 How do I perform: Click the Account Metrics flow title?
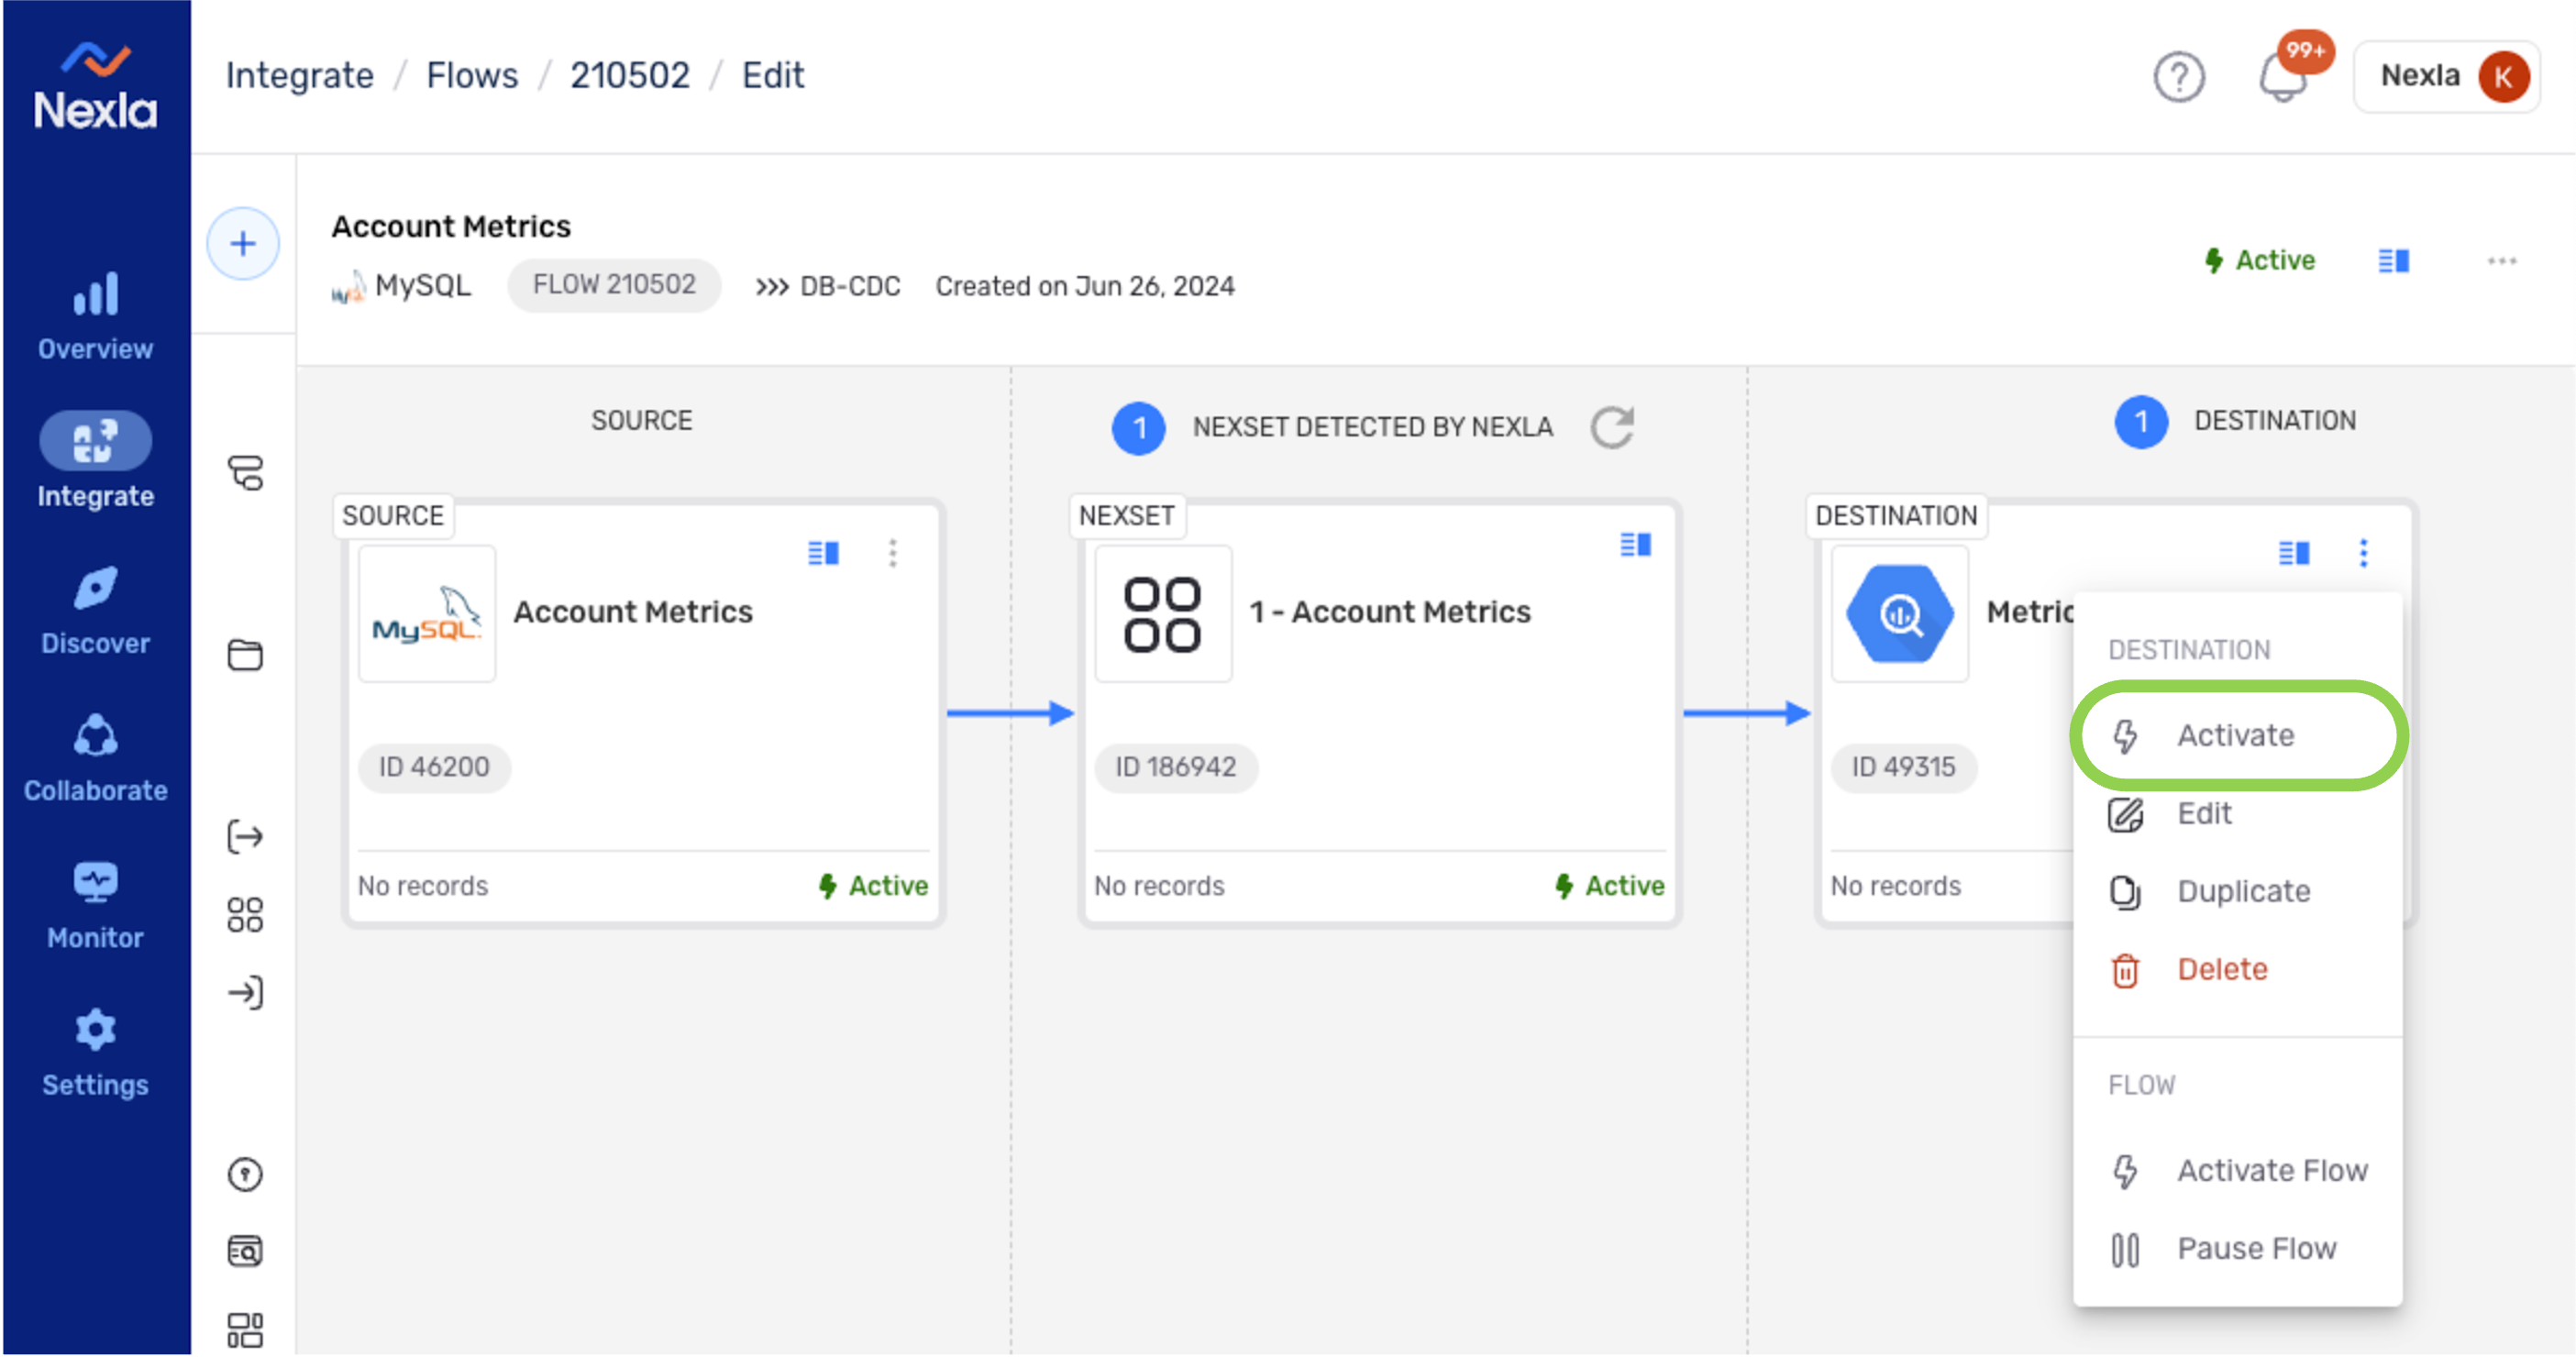451,227
